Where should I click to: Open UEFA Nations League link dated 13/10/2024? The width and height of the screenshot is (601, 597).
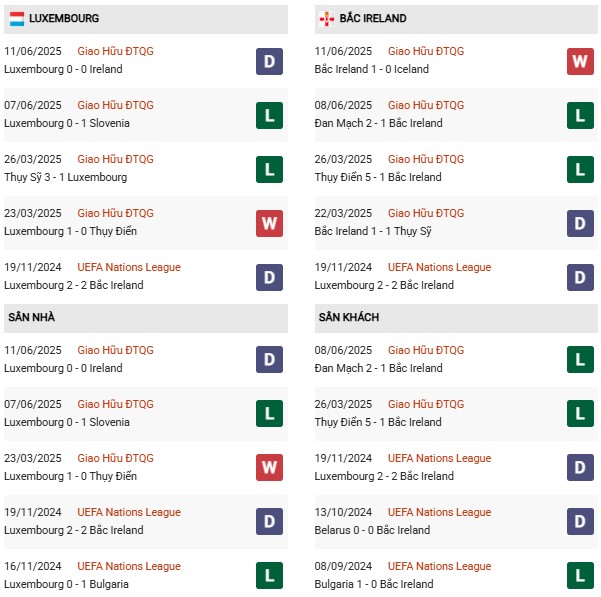(439, 513)
